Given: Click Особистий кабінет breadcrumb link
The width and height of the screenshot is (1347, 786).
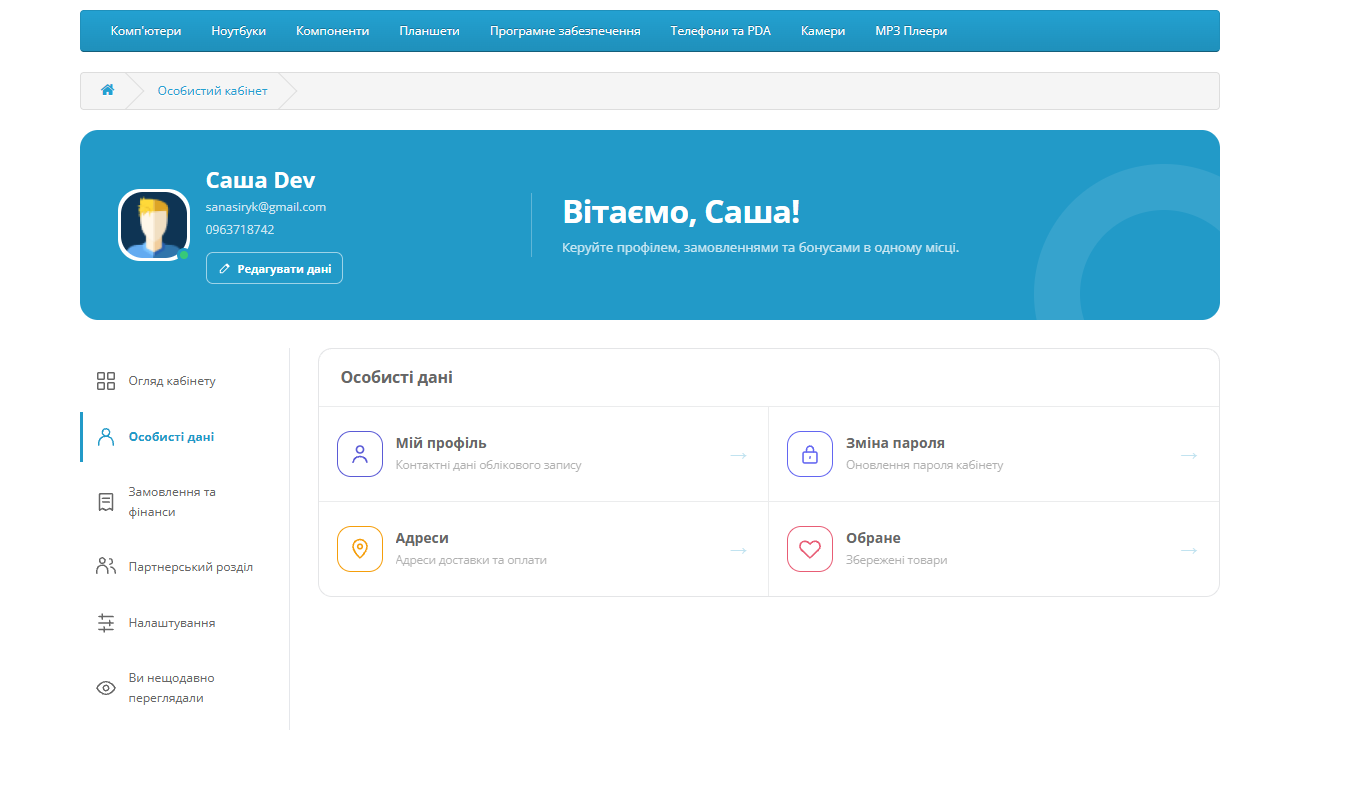Looking at the screenshot, I should (212, 91).
